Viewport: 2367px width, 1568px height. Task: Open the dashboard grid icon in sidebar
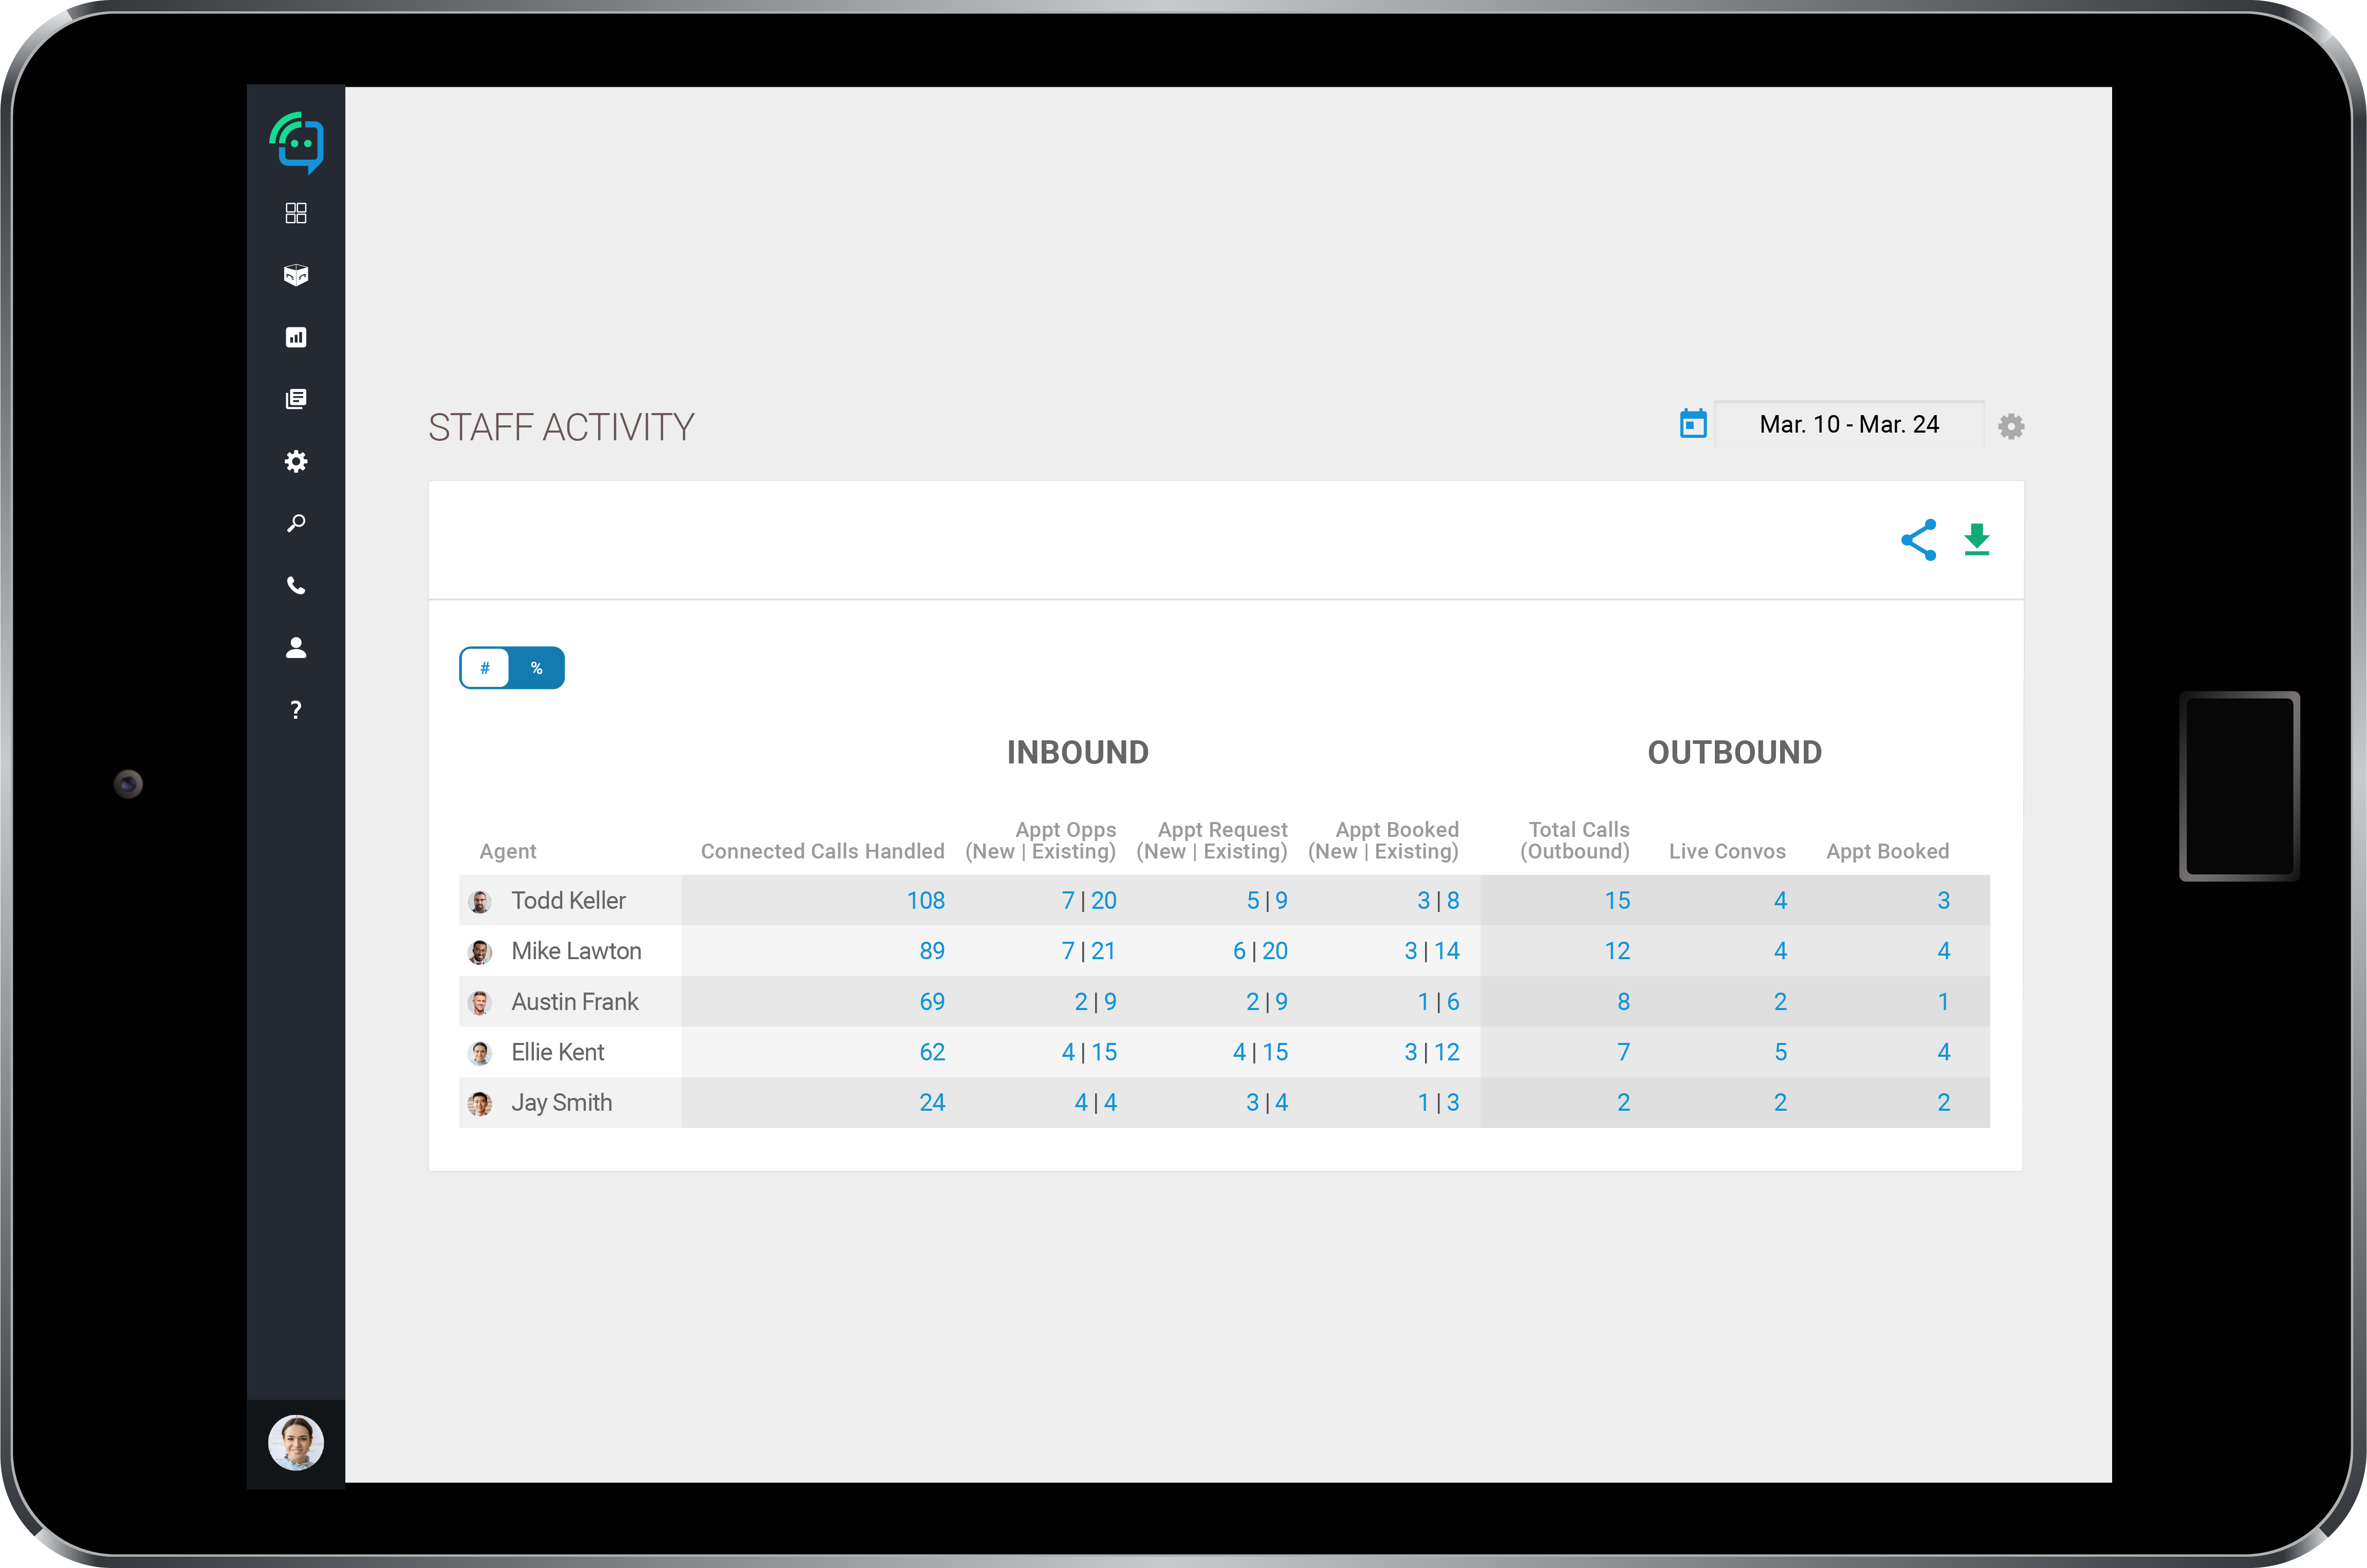click(296, 213)
